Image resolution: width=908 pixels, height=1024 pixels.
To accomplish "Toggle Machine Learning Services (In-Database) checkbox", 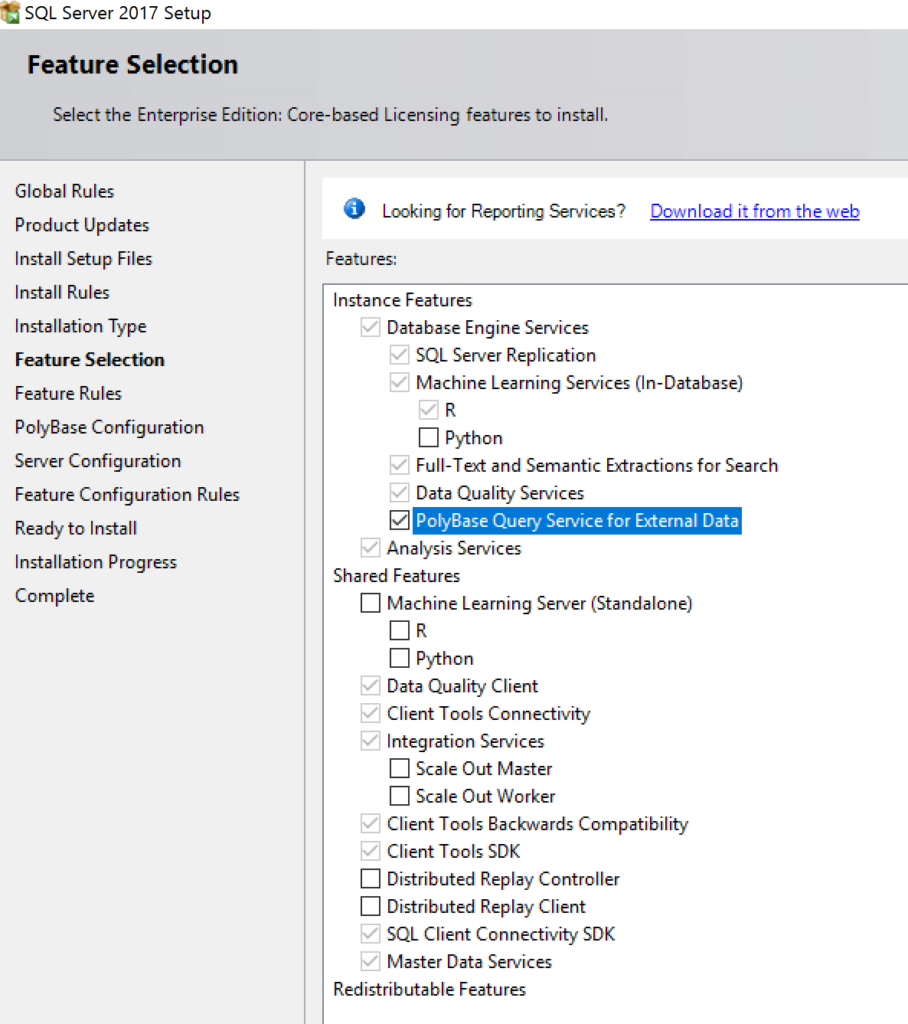I will click(399, 382).
